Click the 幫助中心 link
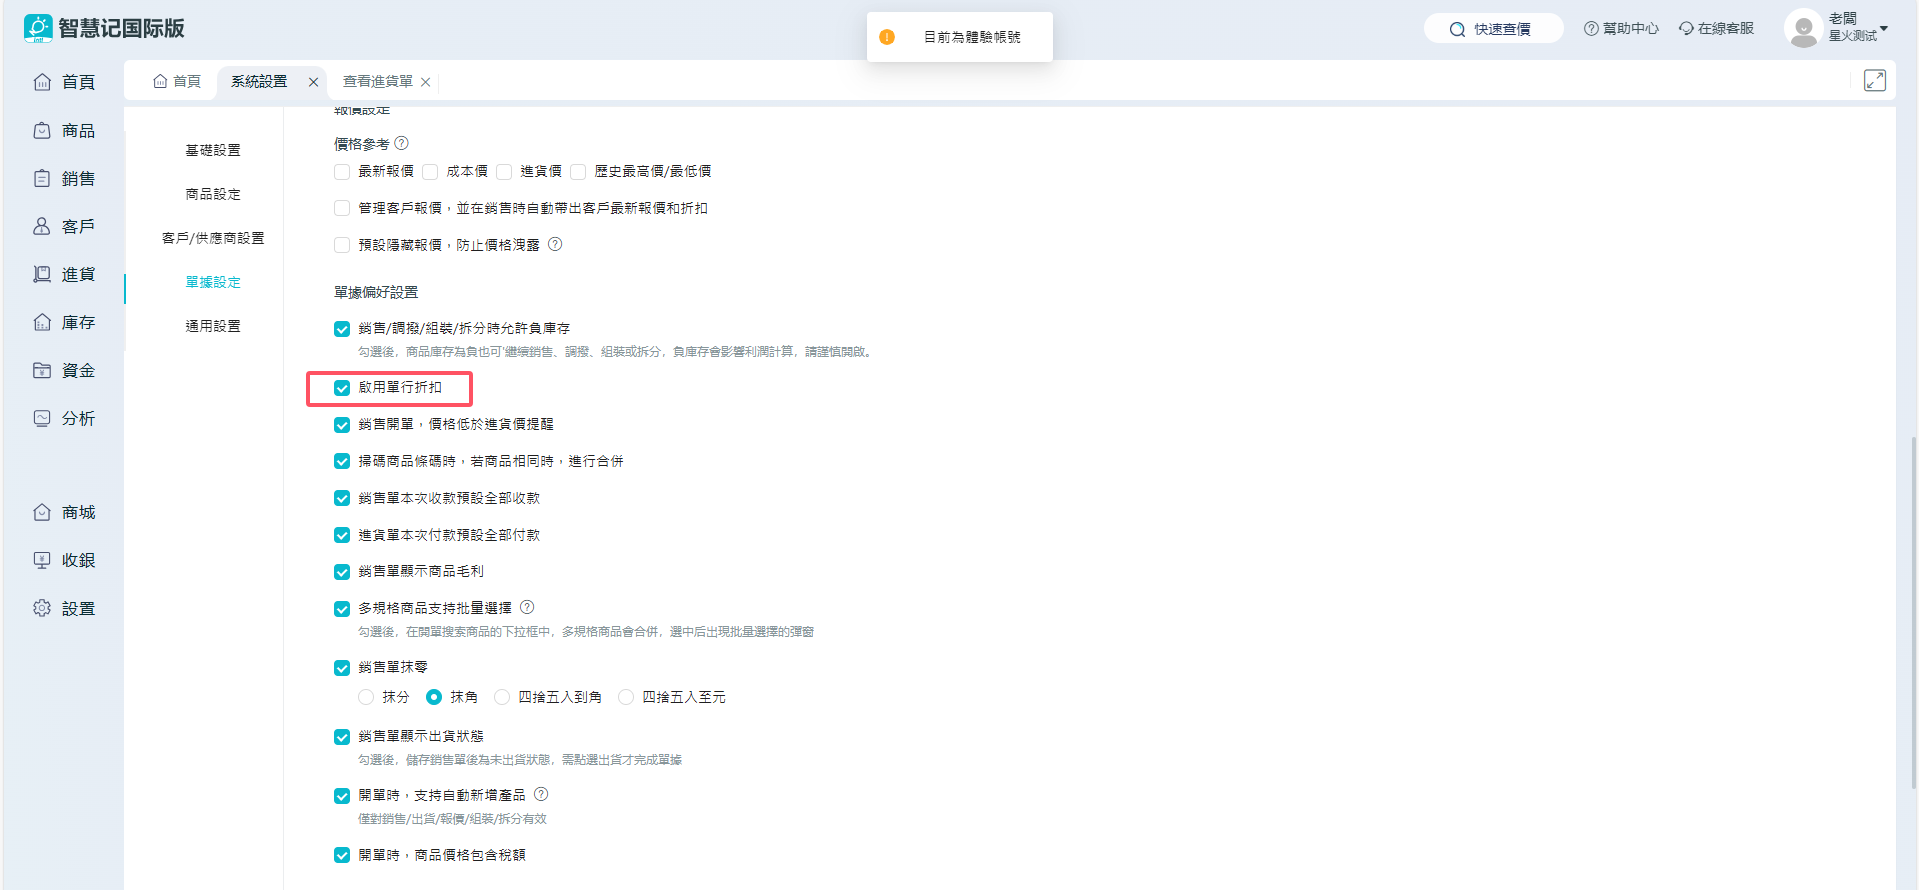The image size is (1919, 890). tap(1621, 29)
